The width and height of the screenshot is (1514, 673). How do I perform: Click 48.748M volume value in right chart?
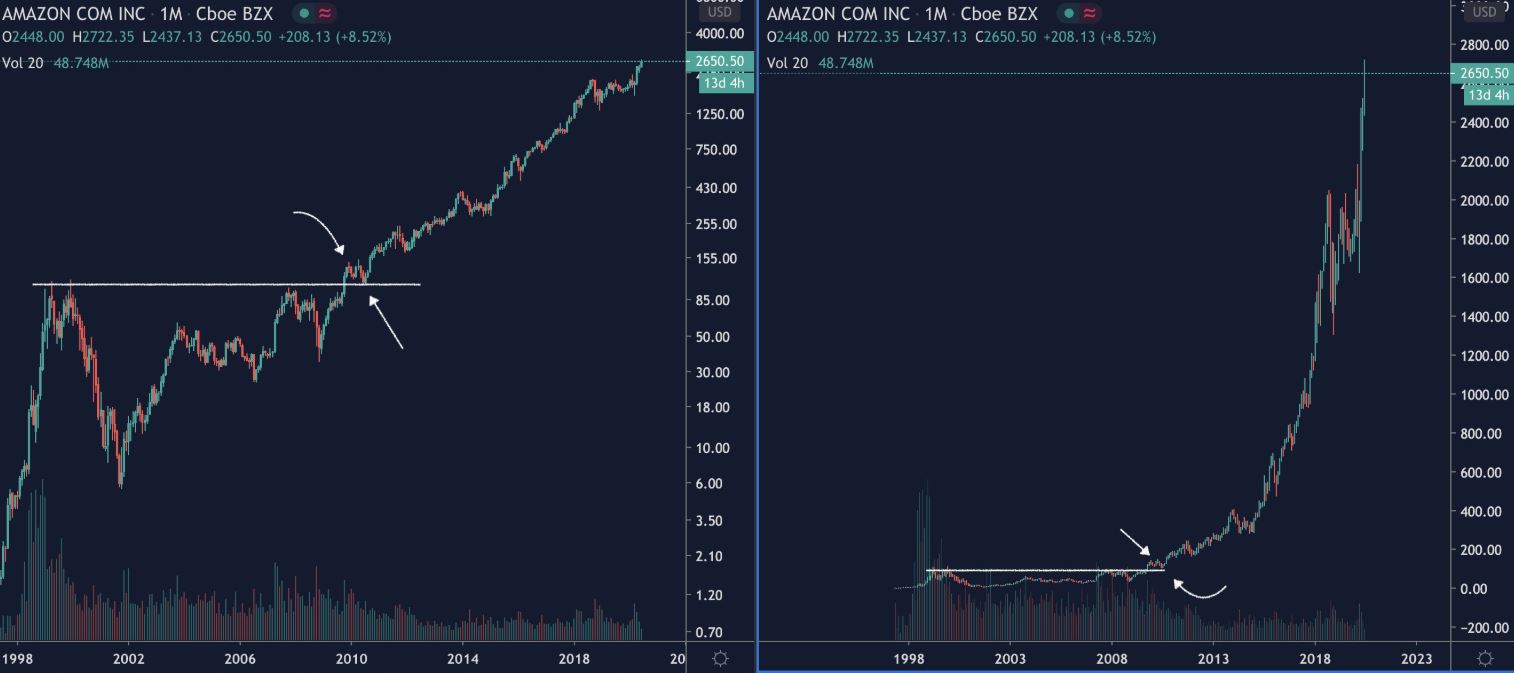[x=845, y=62]
